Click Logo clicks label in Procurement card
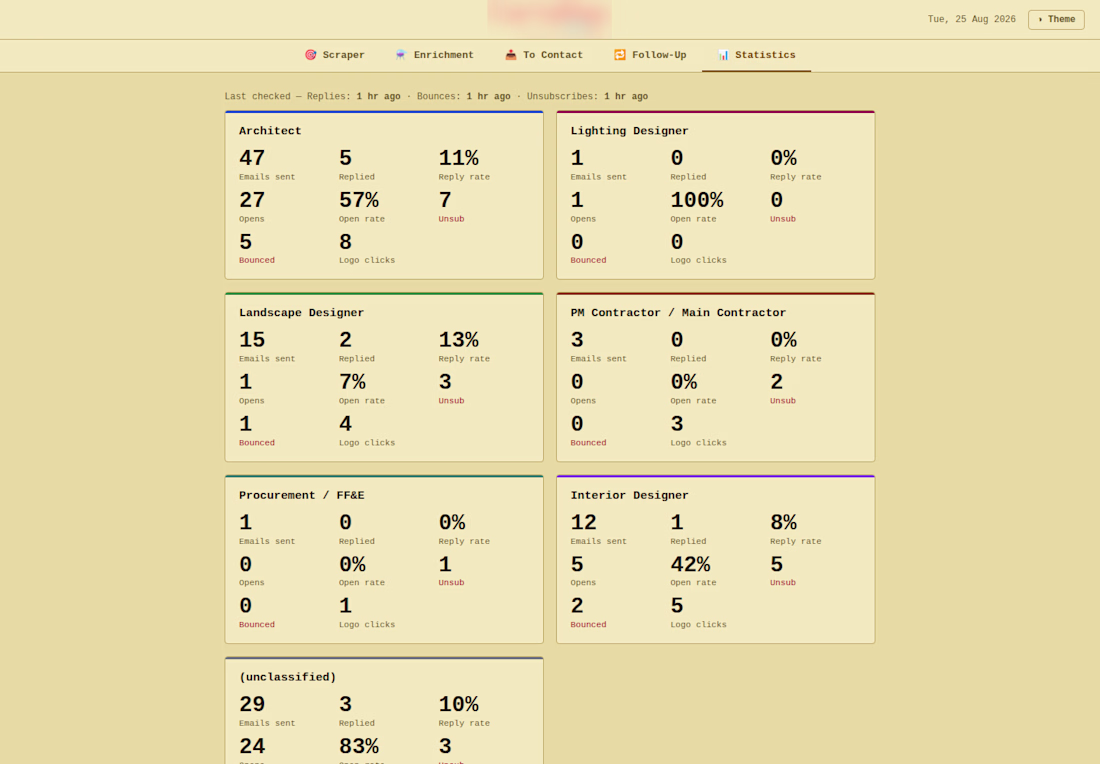The height and width of the screenshot is (764, 1100). point(367,624)
